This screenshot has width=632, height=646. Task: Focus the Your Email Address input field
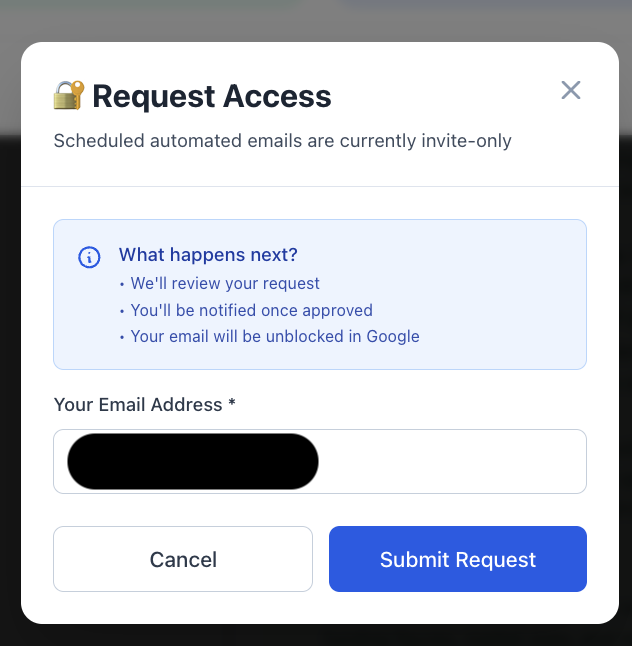[450, 462]
